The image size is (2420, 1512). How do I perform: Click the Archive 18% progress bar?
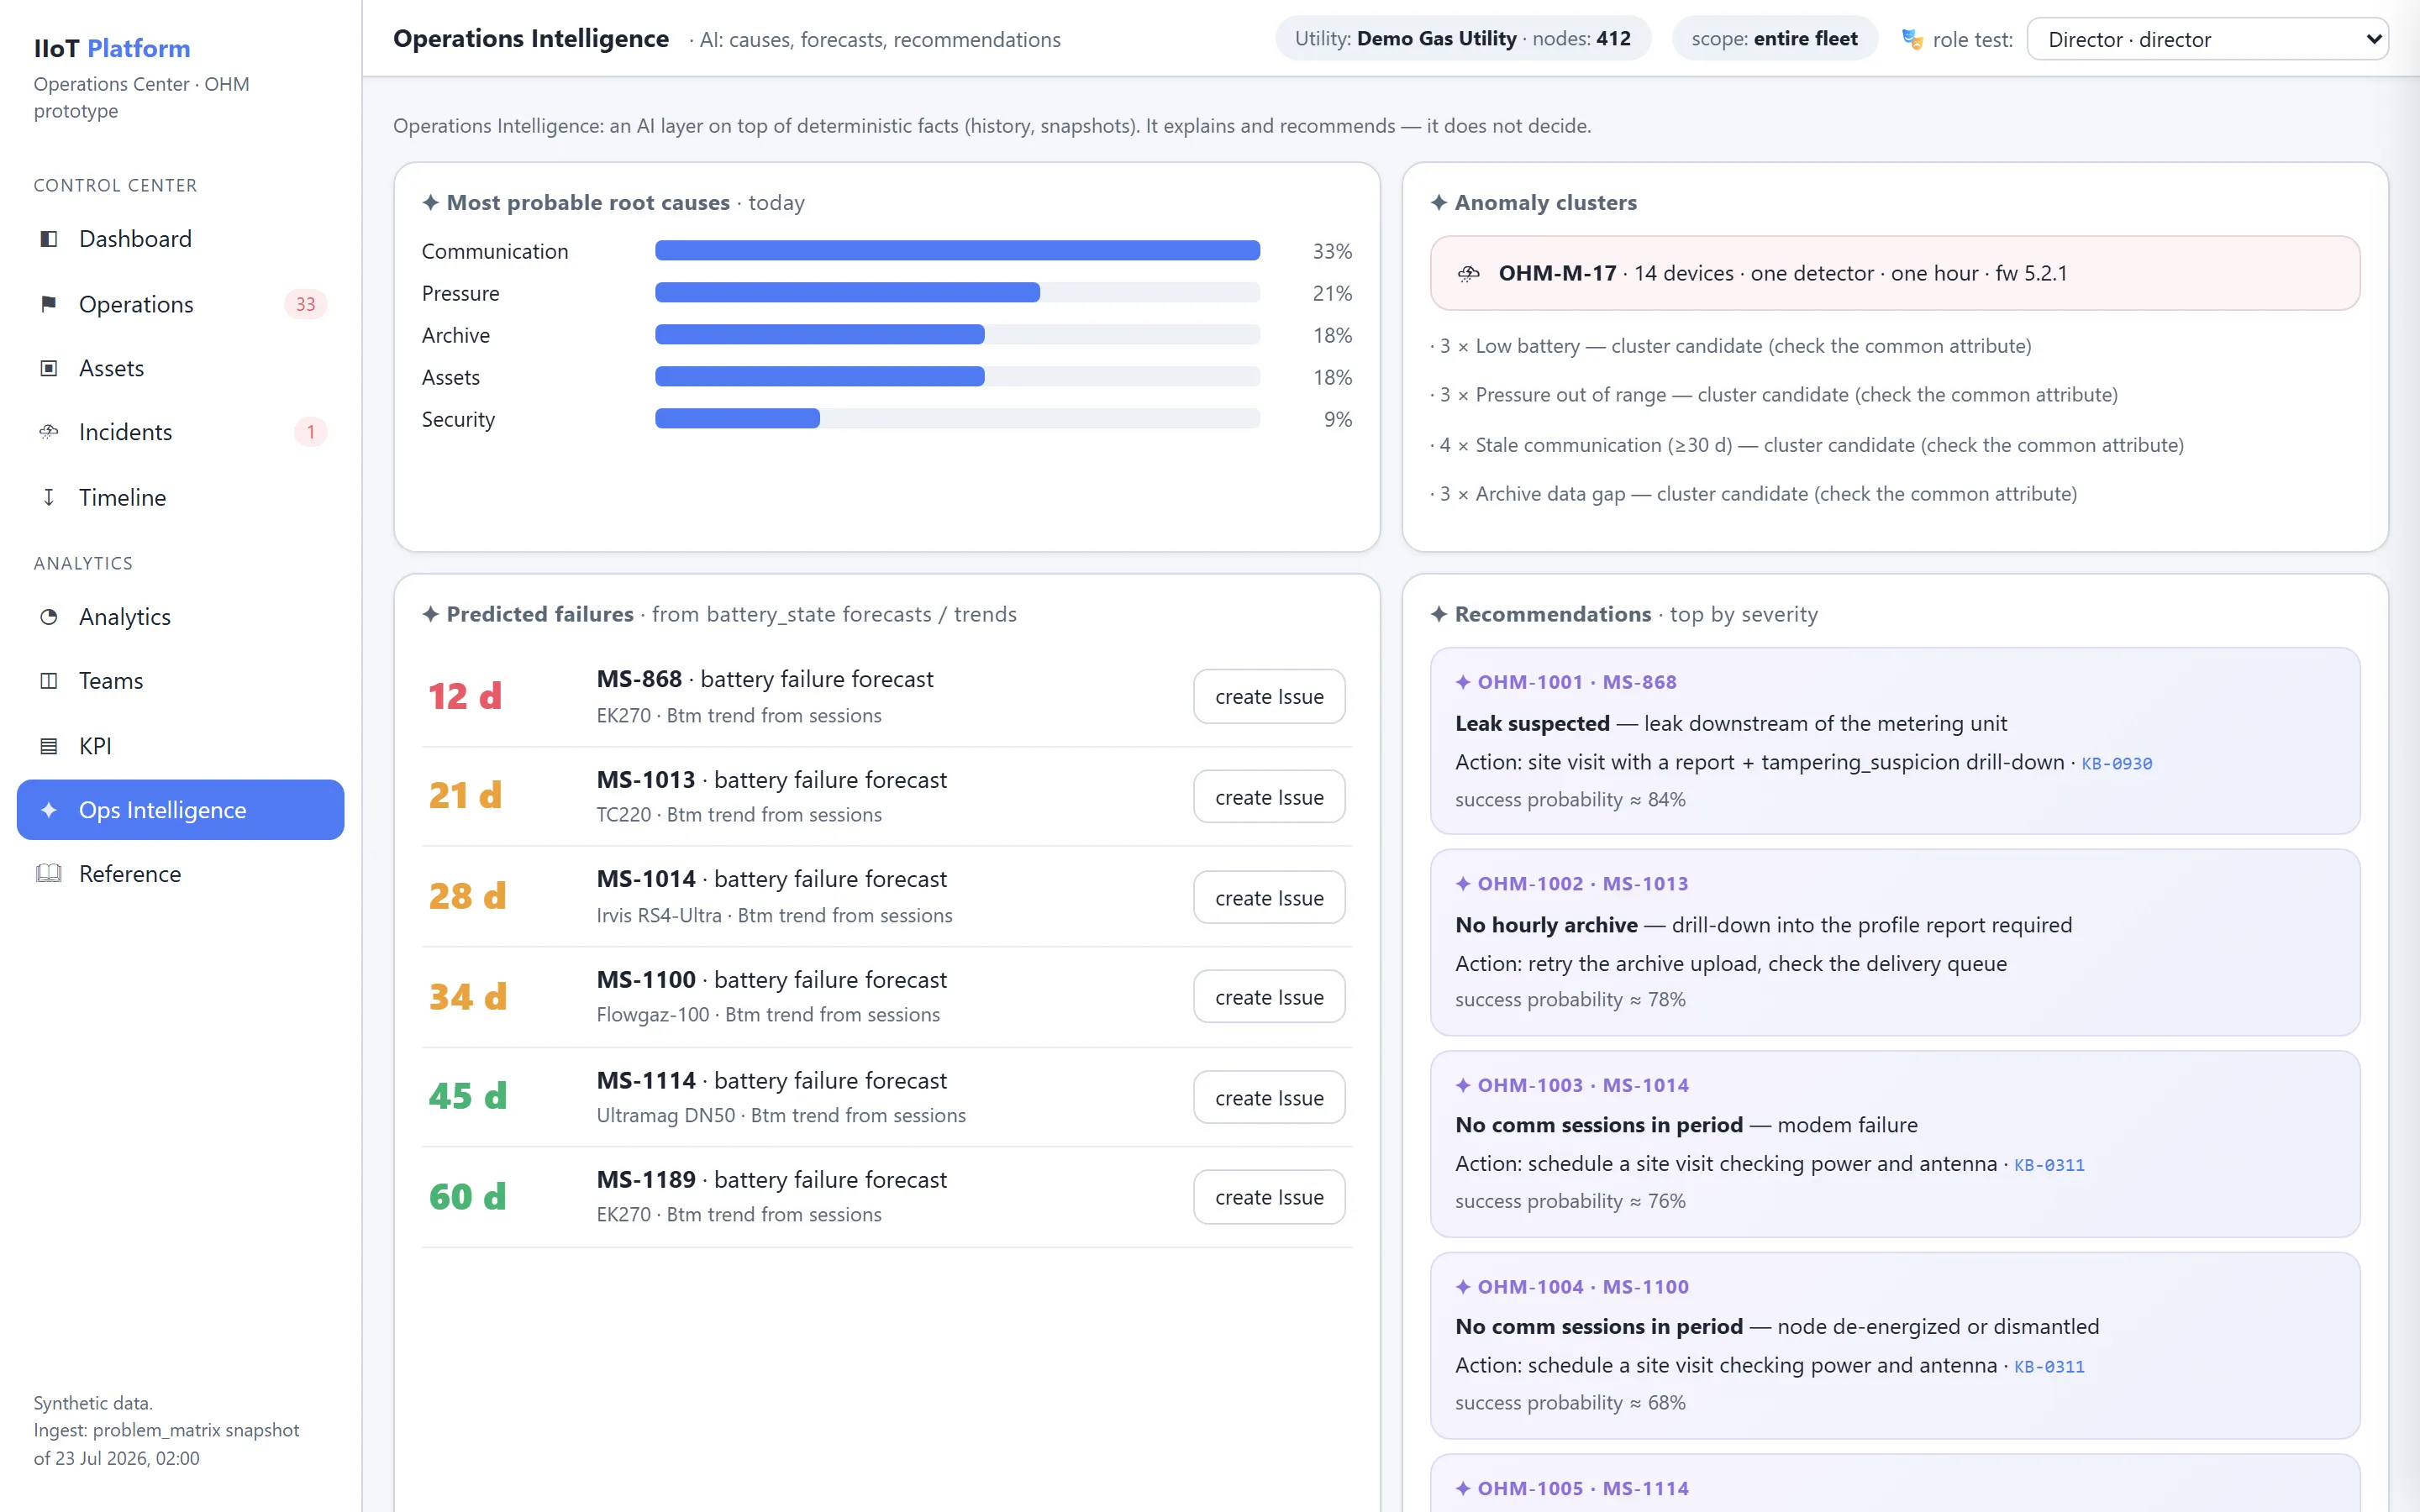pyautogui.click(x=957, y=335)
